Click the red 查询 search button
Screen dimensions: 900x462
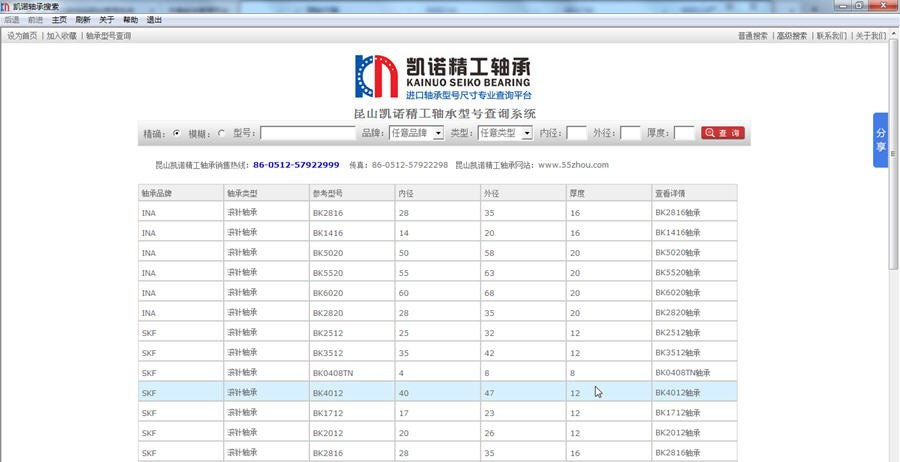tap(722, 133)
